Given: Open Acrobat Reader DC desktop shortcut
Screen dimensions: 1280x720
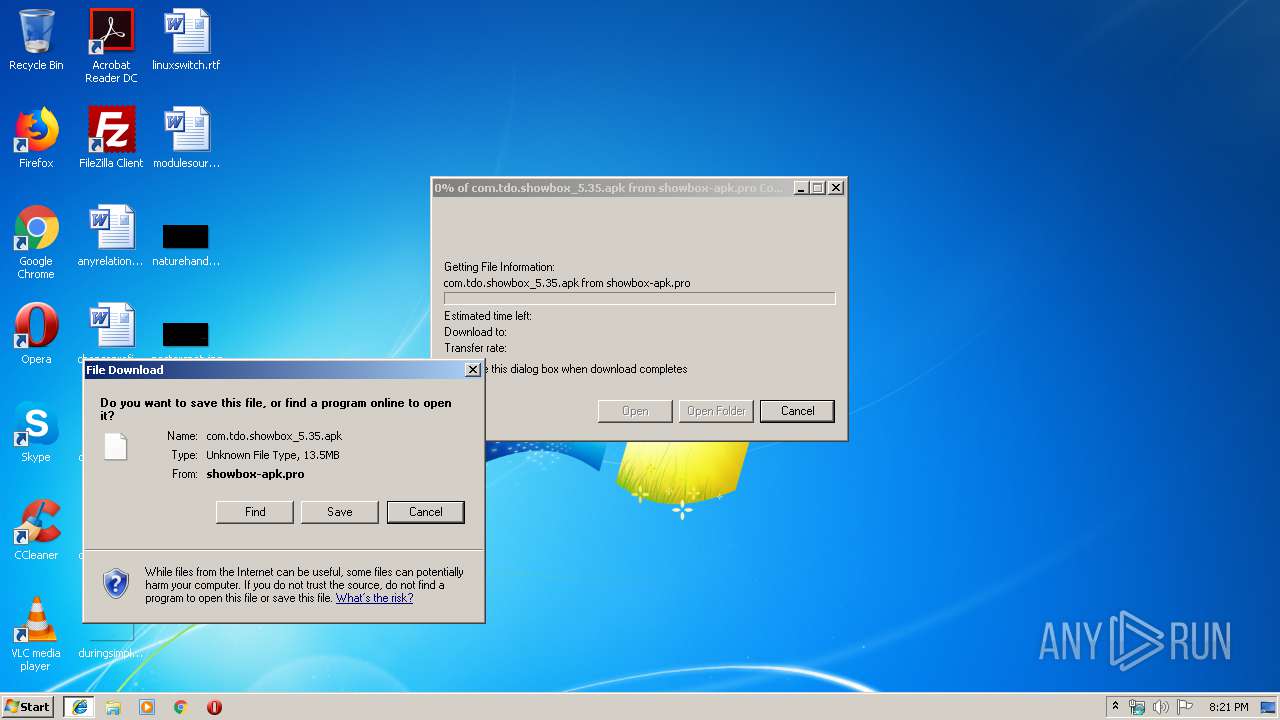Looking at the screenshot, I should point(111,46).
